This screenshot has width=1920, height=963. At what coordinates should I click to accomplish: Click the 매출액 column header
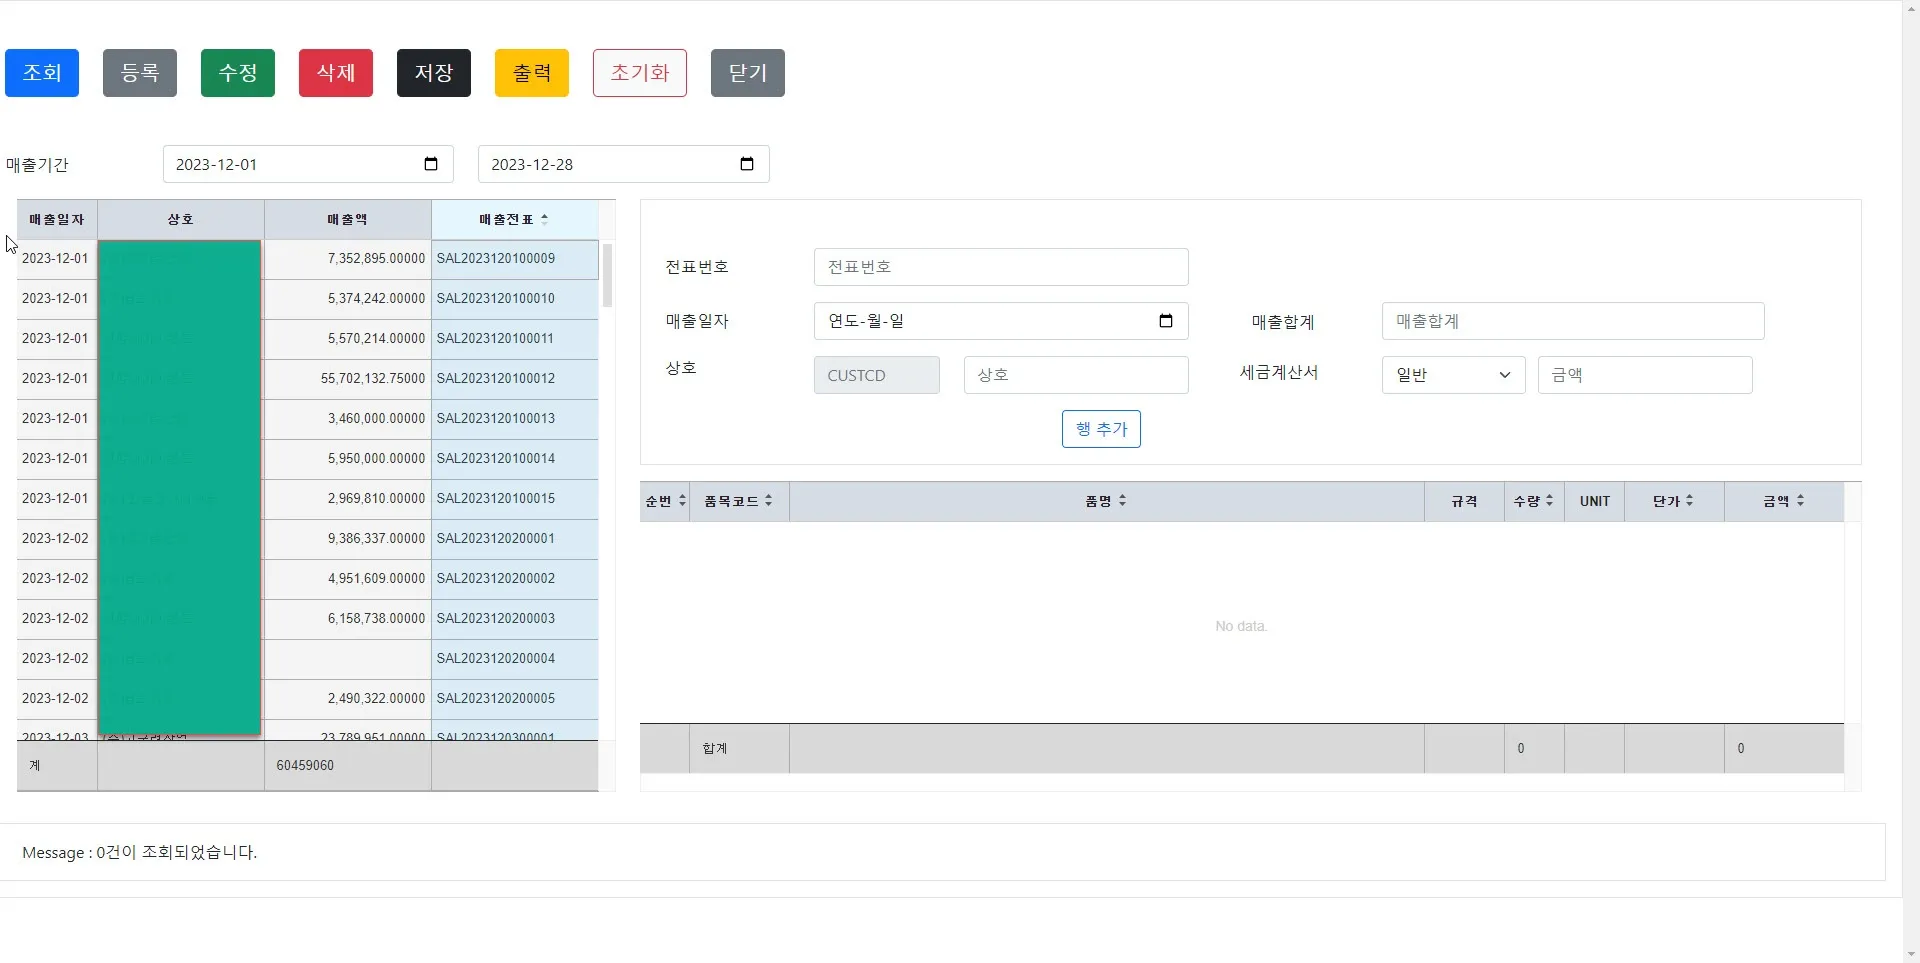[x=348, y=219]
